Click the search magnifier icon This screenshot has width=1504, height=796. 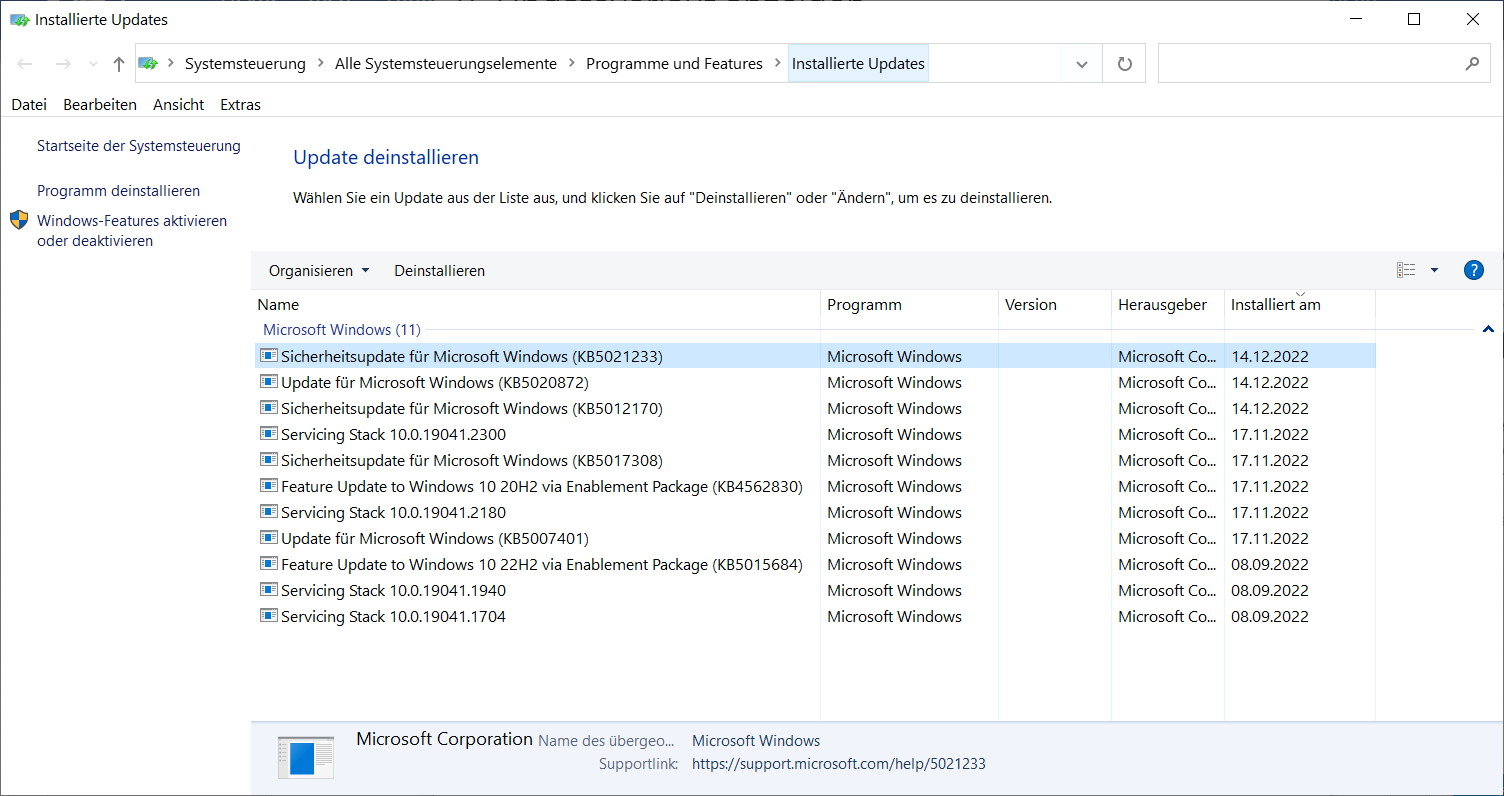pos(1472,63)
